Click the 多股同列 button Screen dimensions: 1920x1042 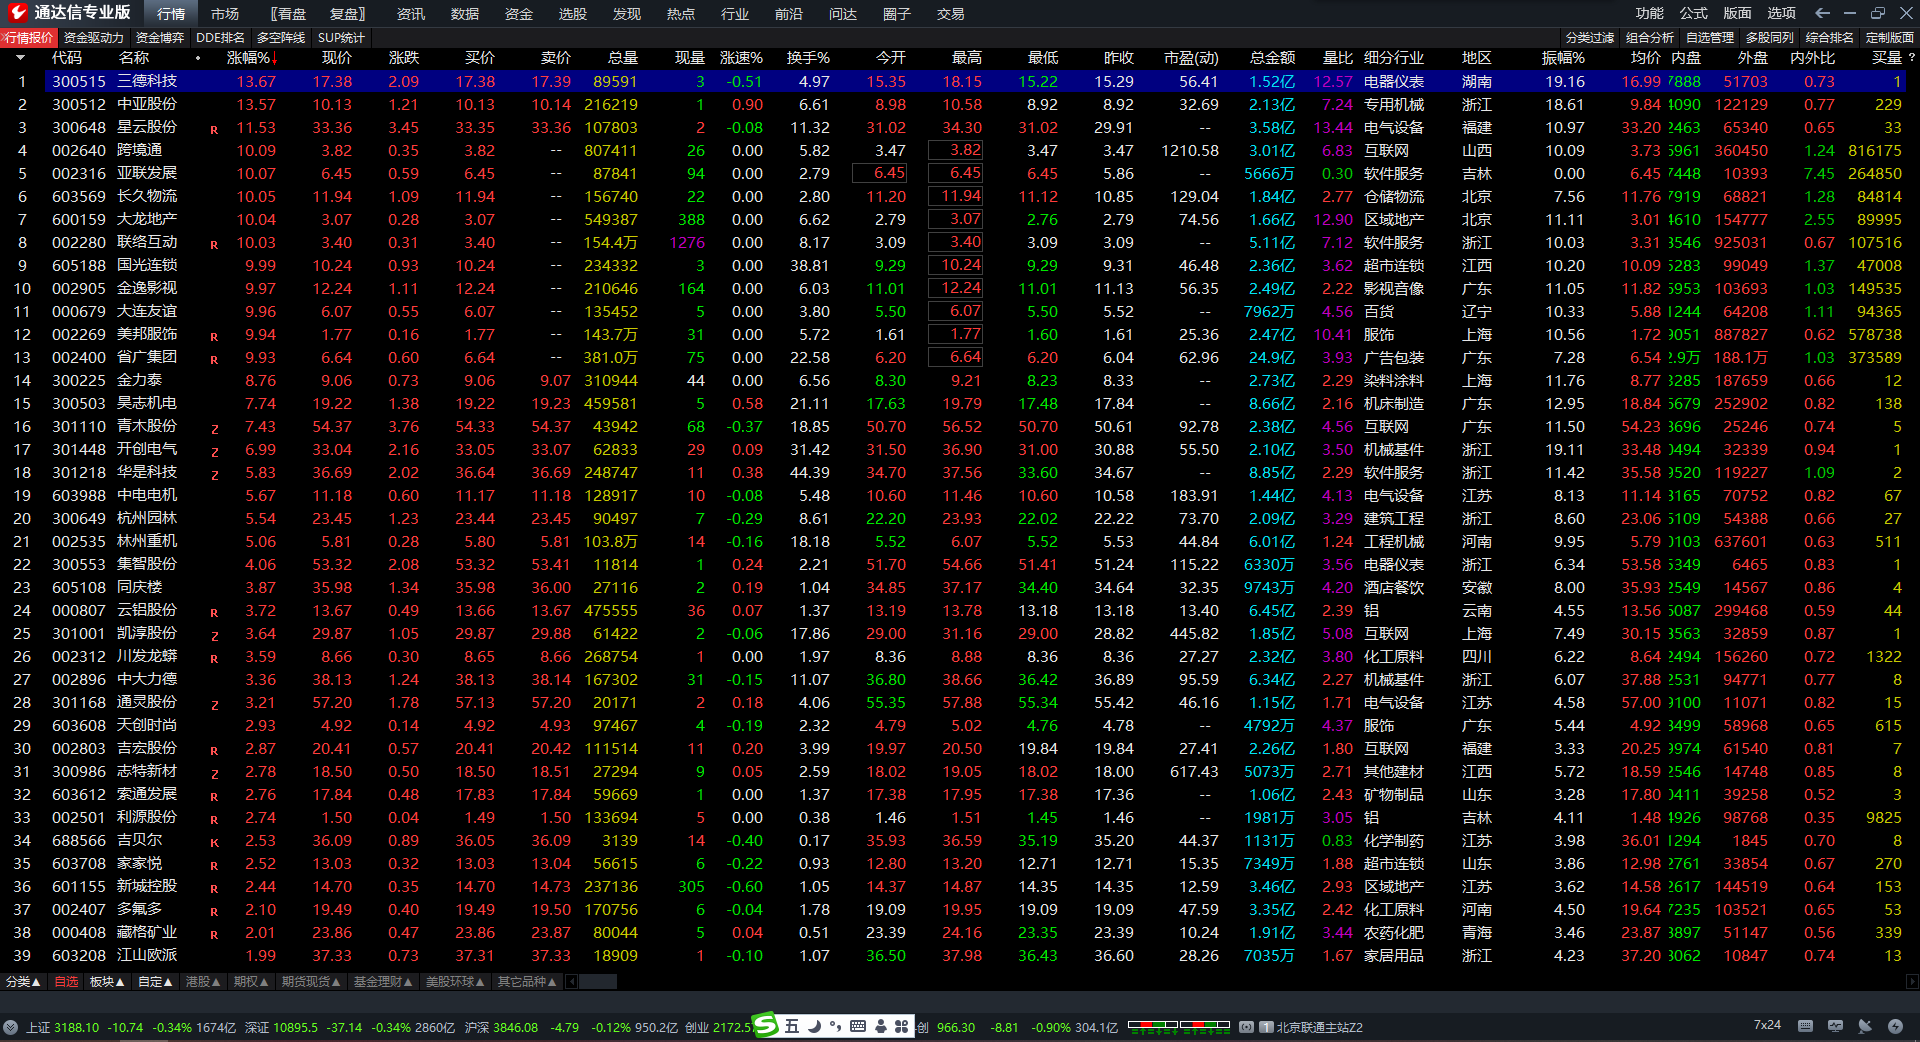coord(1770,38)
